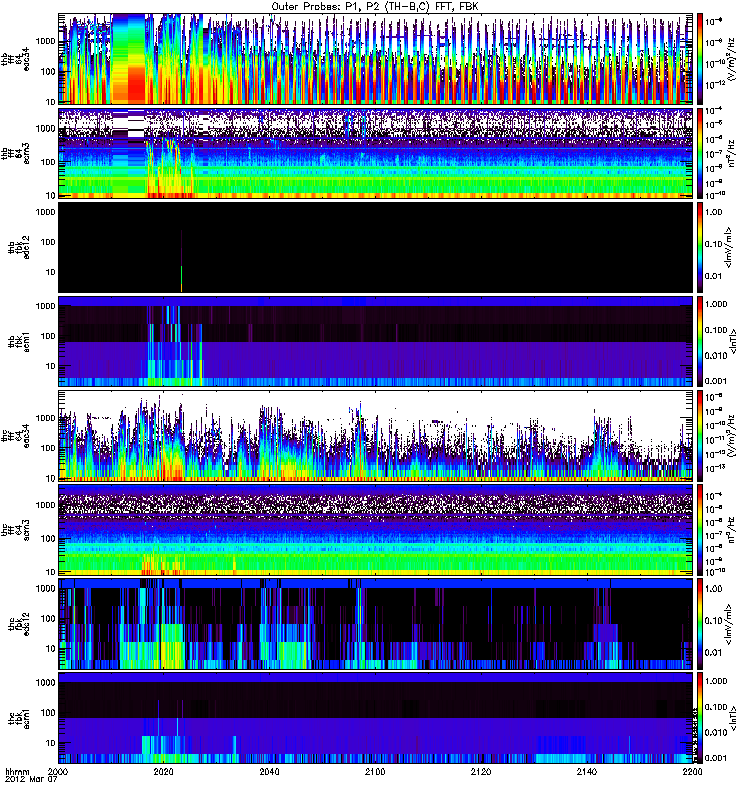Select the thb fff 64 scm3 spectrogram panel

tap(376, 153)
